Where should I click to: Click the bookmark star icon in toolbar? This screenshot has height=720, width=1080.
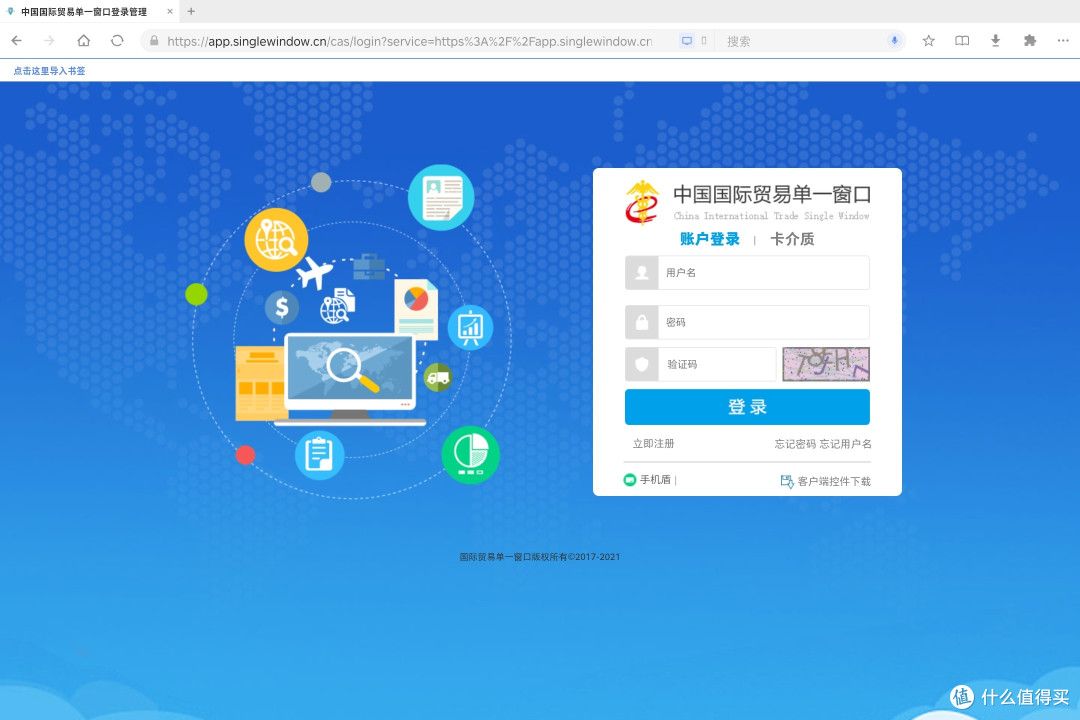pos(928,40)
